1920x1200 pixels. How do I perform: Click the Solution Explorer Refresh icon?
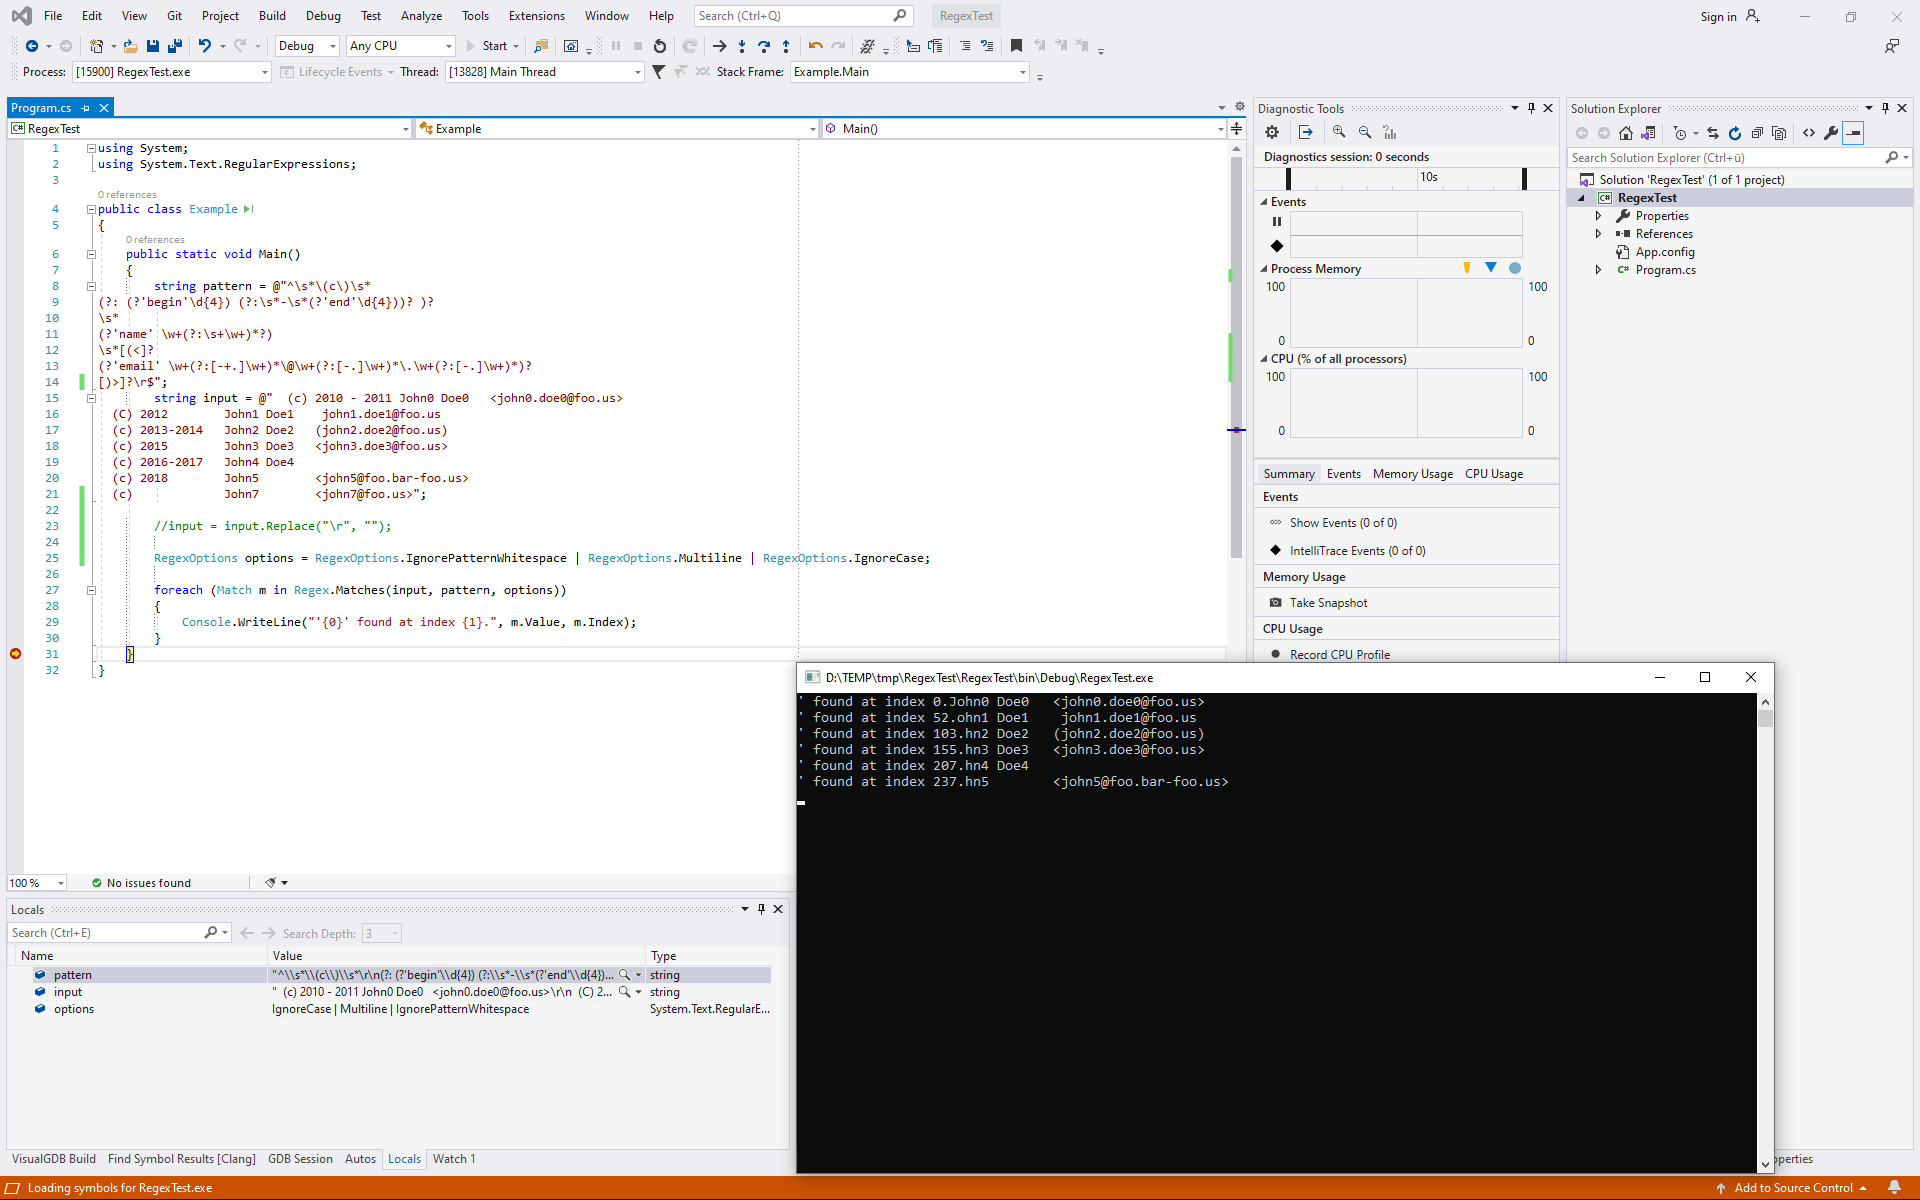pyautogui.click(x=1735, y=133)
